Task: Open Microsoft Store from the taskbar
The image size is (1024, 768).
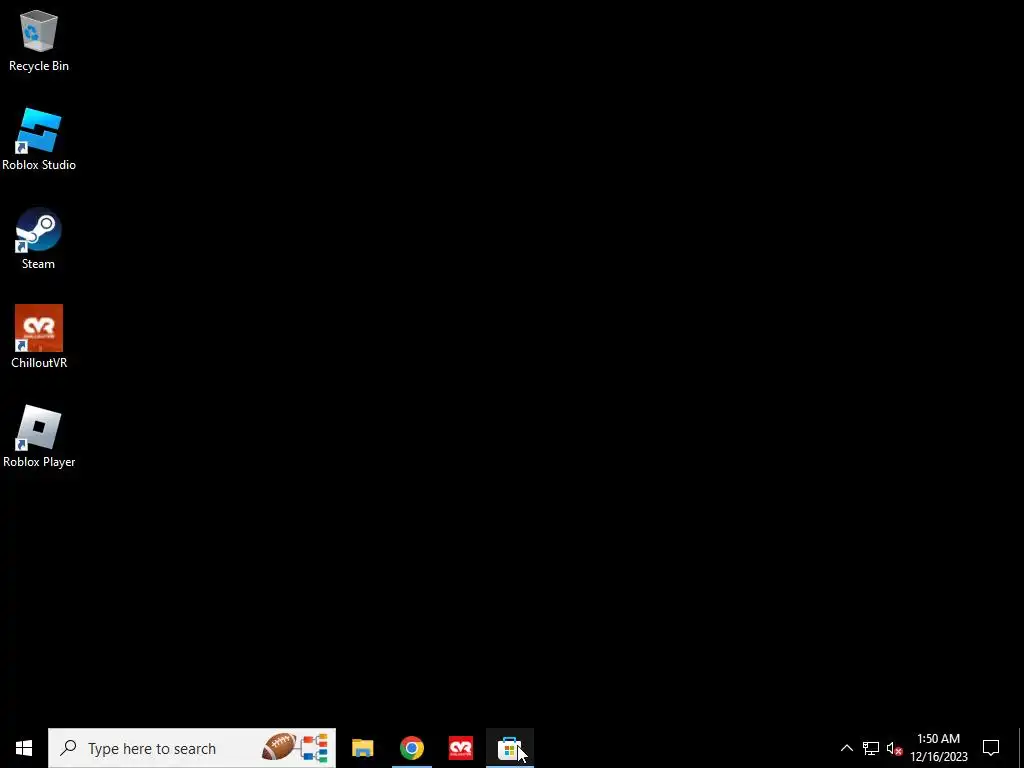Action: tap(510, 748)
